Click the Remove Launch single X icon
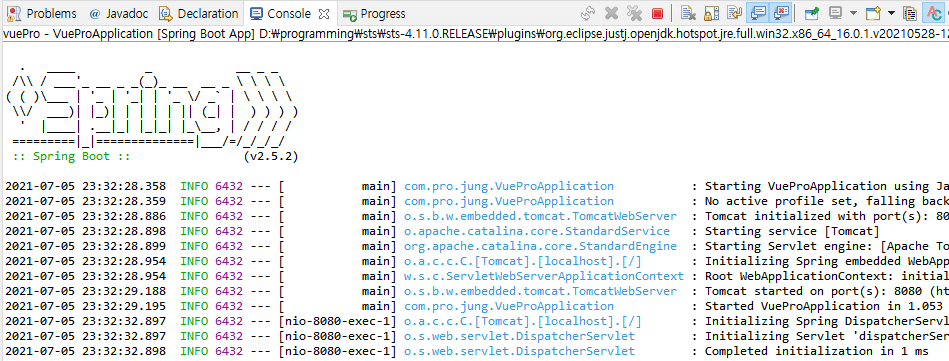Image resolution: width=949 pixels, height=361 pixels. point(611,13)
